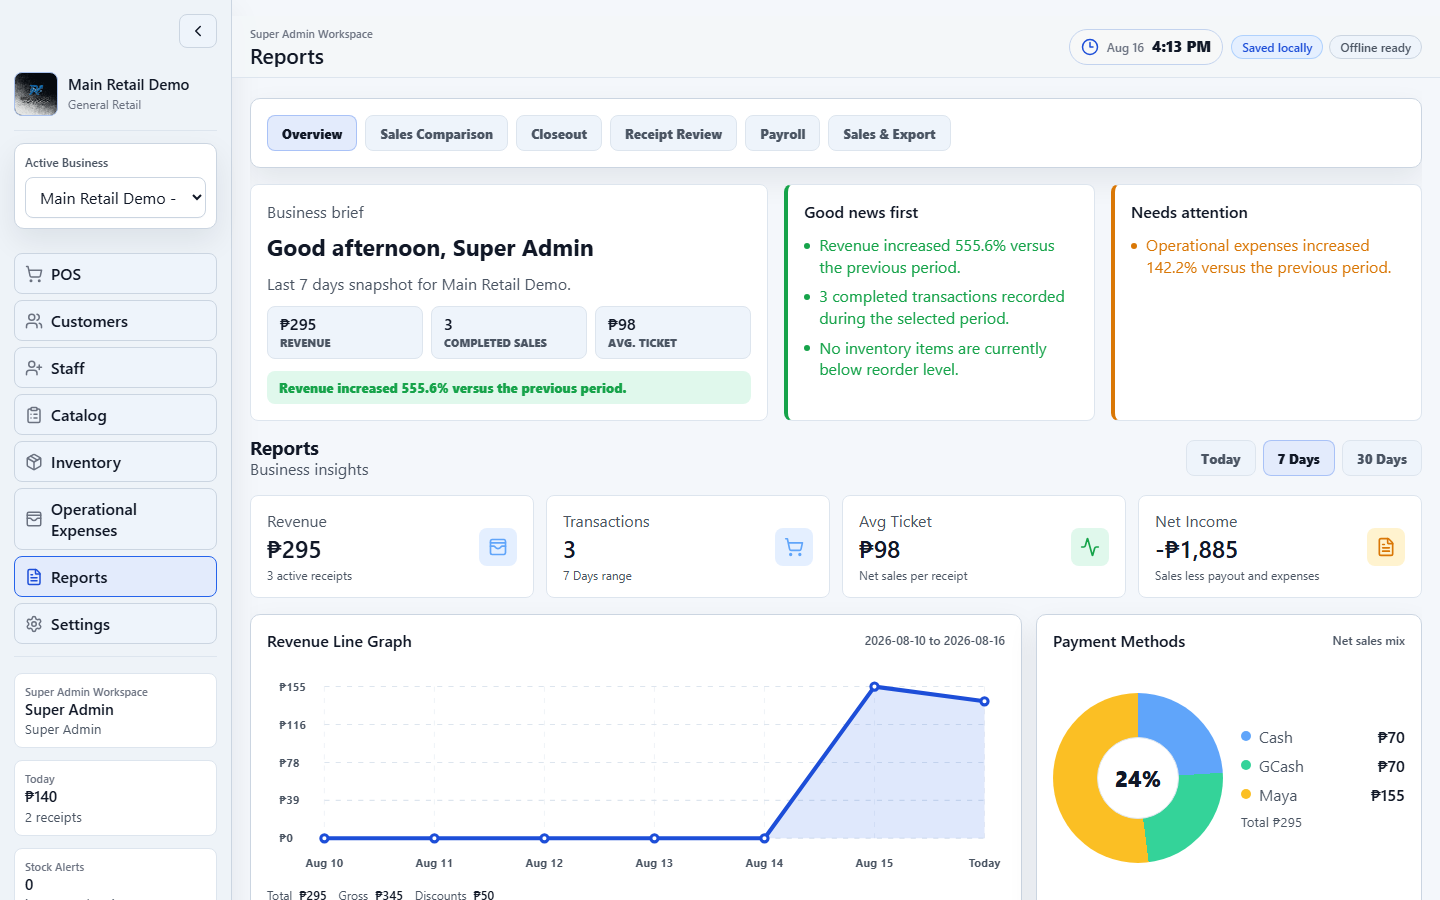Screen dimensions: 1440x900
Task: Show the Today range
Action: [1220, 458]
